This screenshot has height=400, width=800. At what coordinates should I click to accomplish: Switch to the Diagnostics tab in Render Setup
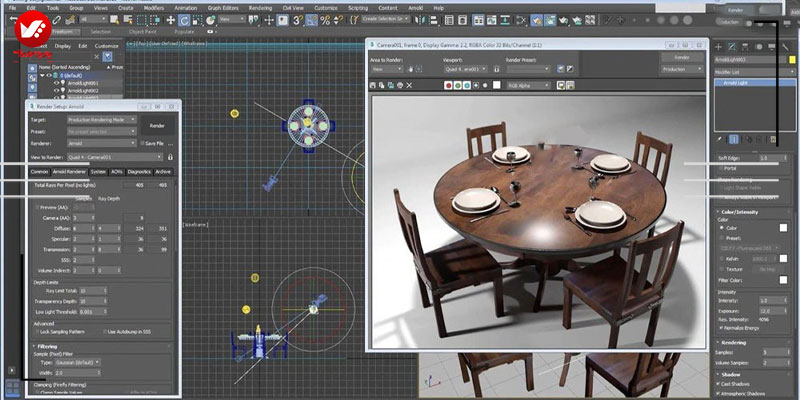click(x=139, y=172)
